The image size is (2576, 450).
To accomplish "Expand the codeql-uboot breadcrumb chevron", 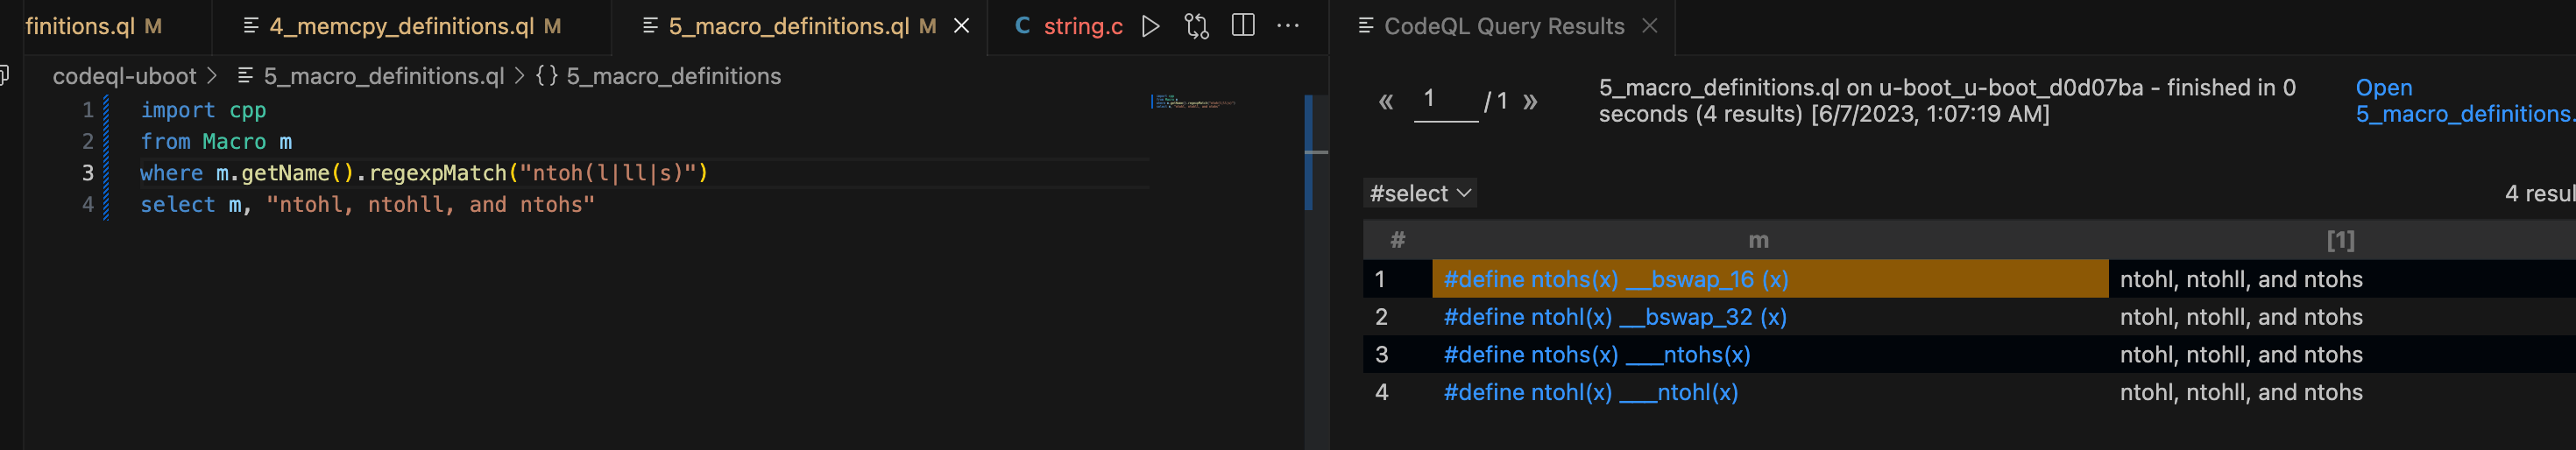I will coord(211,76).
